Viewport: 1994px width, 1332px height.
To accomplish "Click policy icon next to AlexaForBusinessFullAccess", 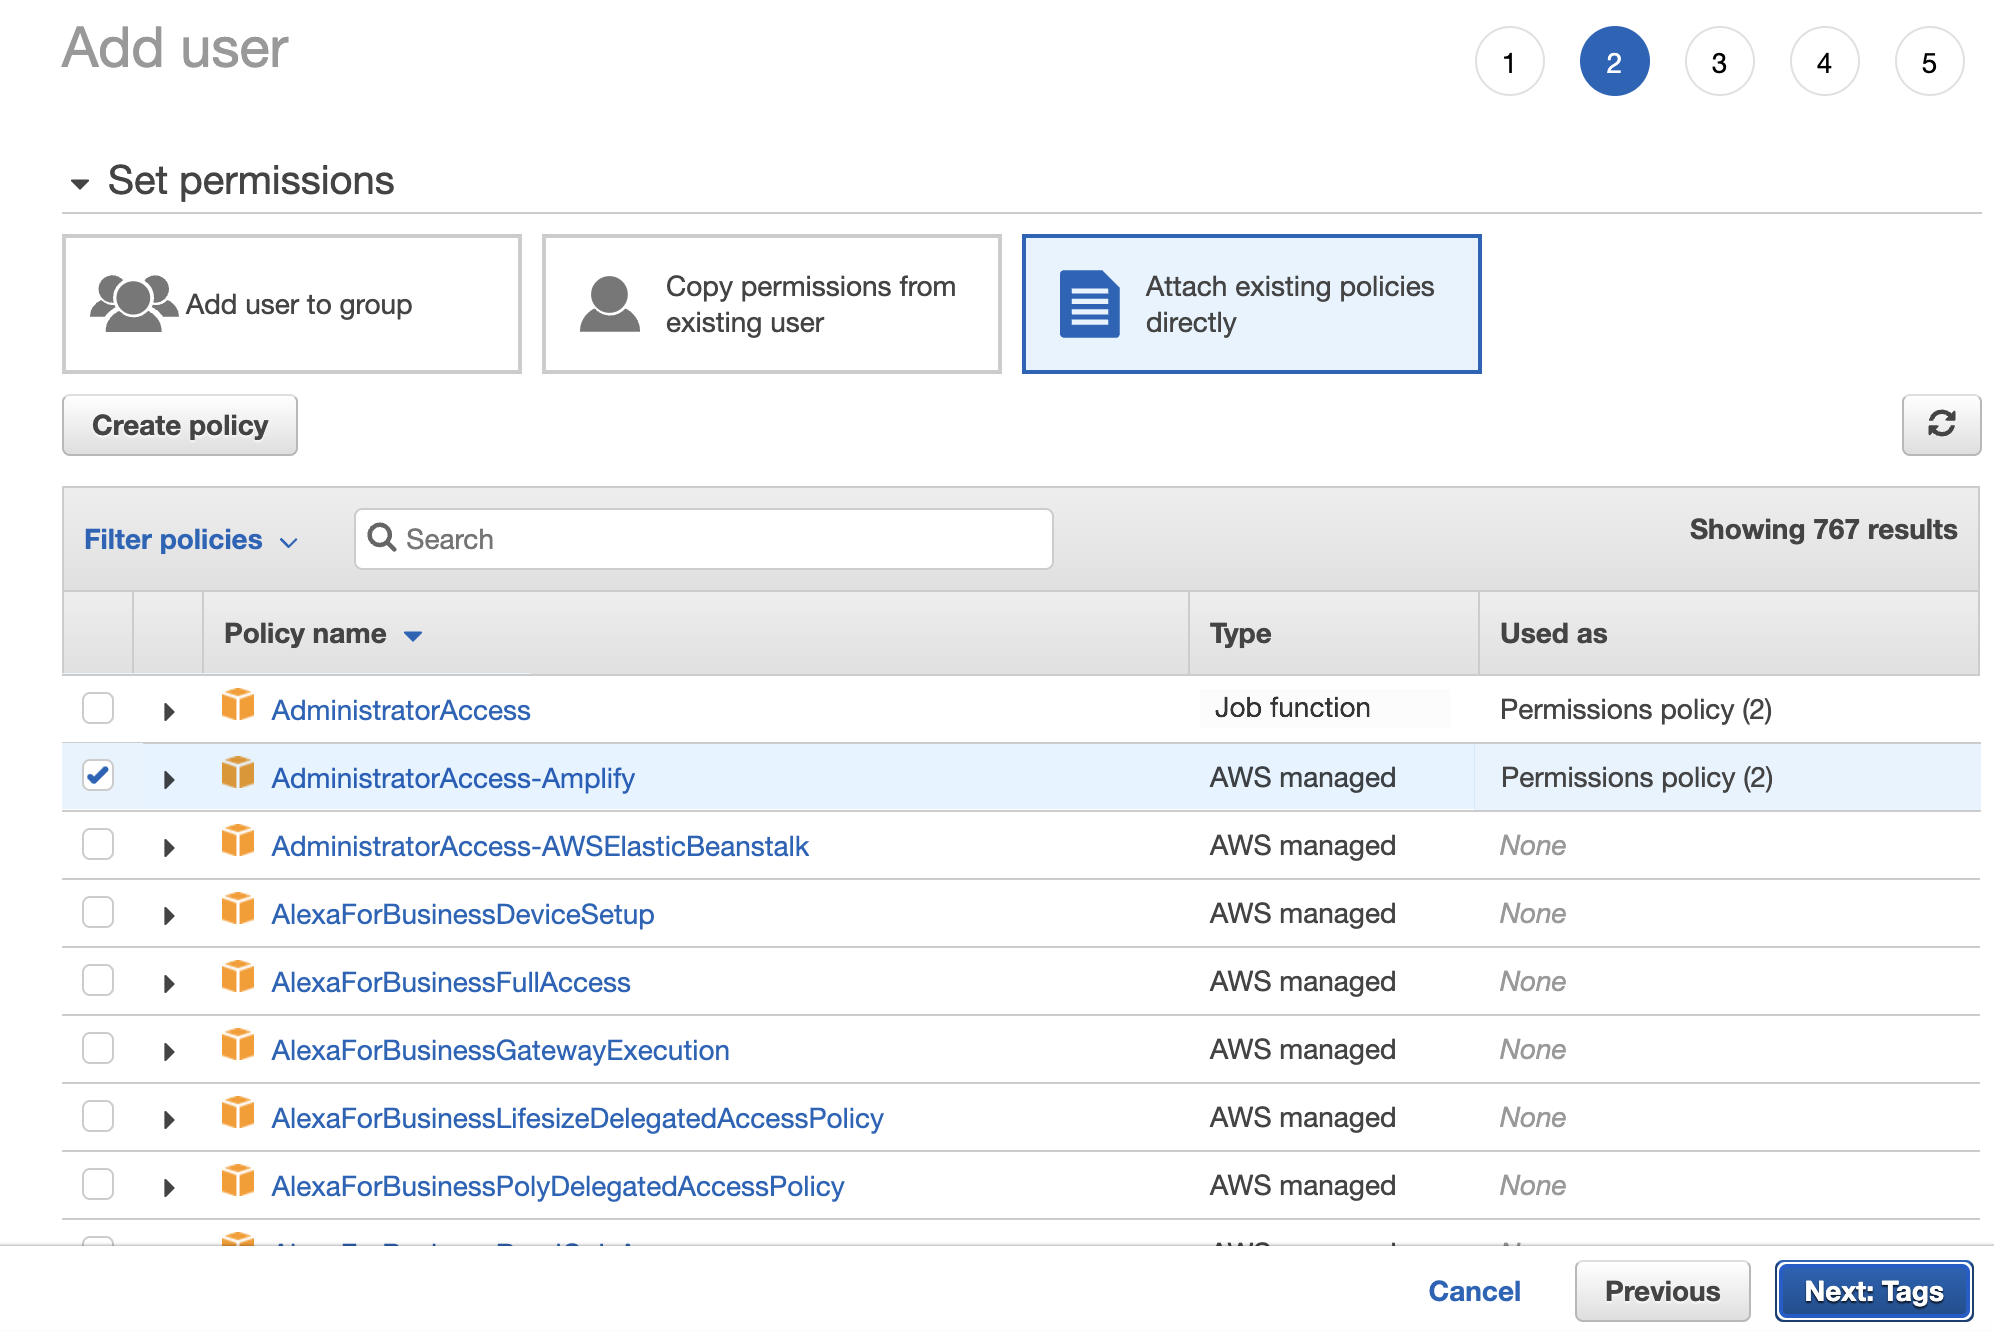I will tap(238, 978).
